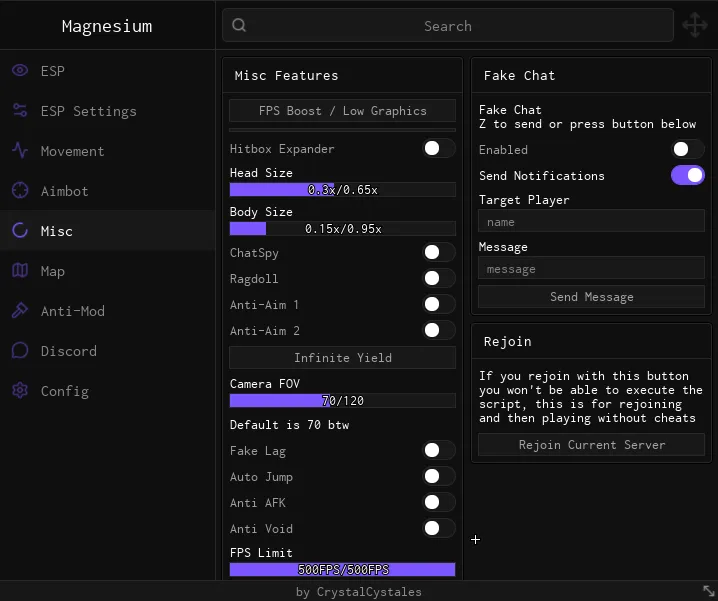718x601 pixels.
Task: Click the Misc spinner icon
Action: coord(20,230)
